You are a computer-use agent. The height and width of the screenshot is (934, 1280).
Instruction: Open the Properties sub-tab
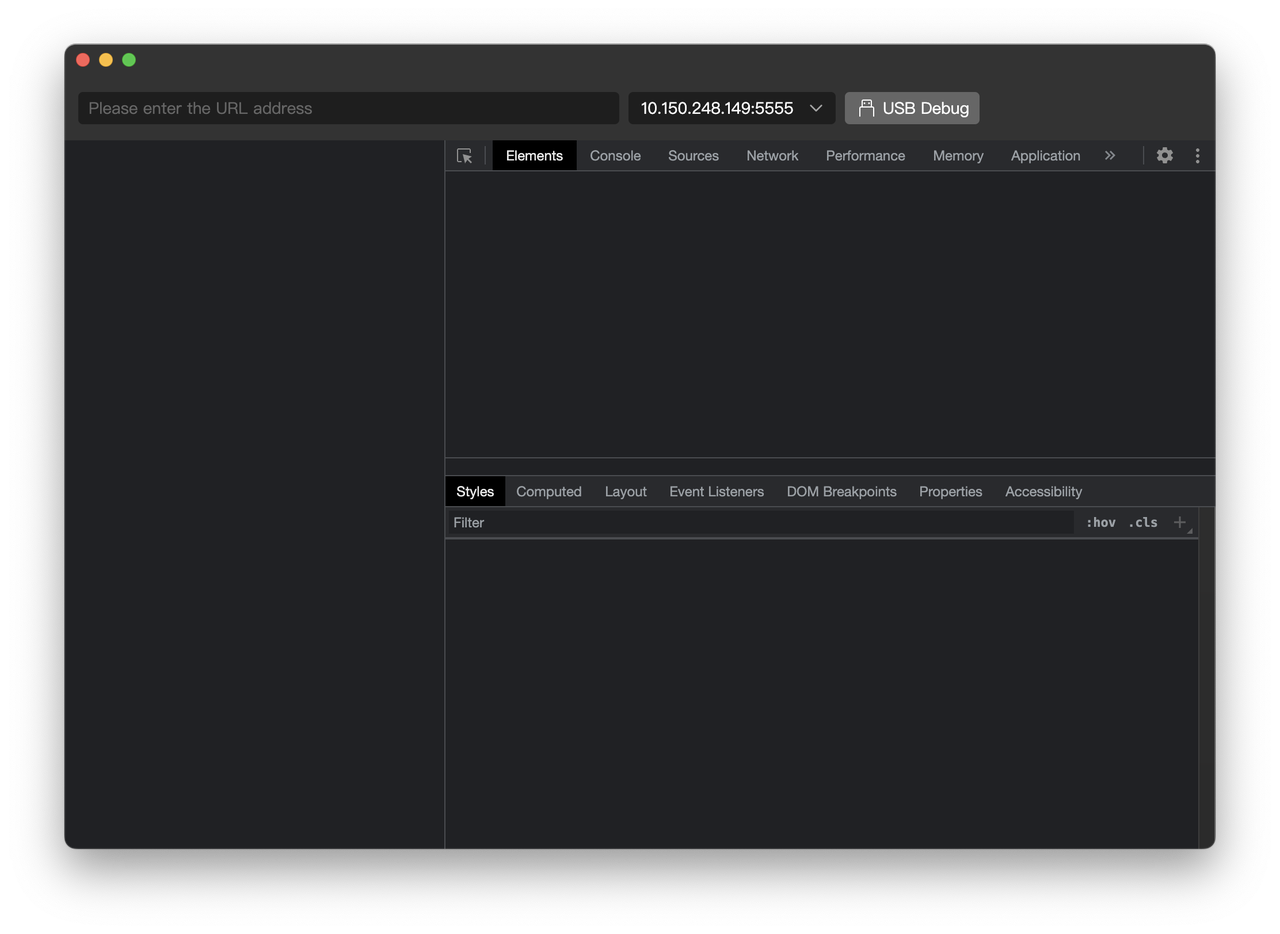click(950, 492)
